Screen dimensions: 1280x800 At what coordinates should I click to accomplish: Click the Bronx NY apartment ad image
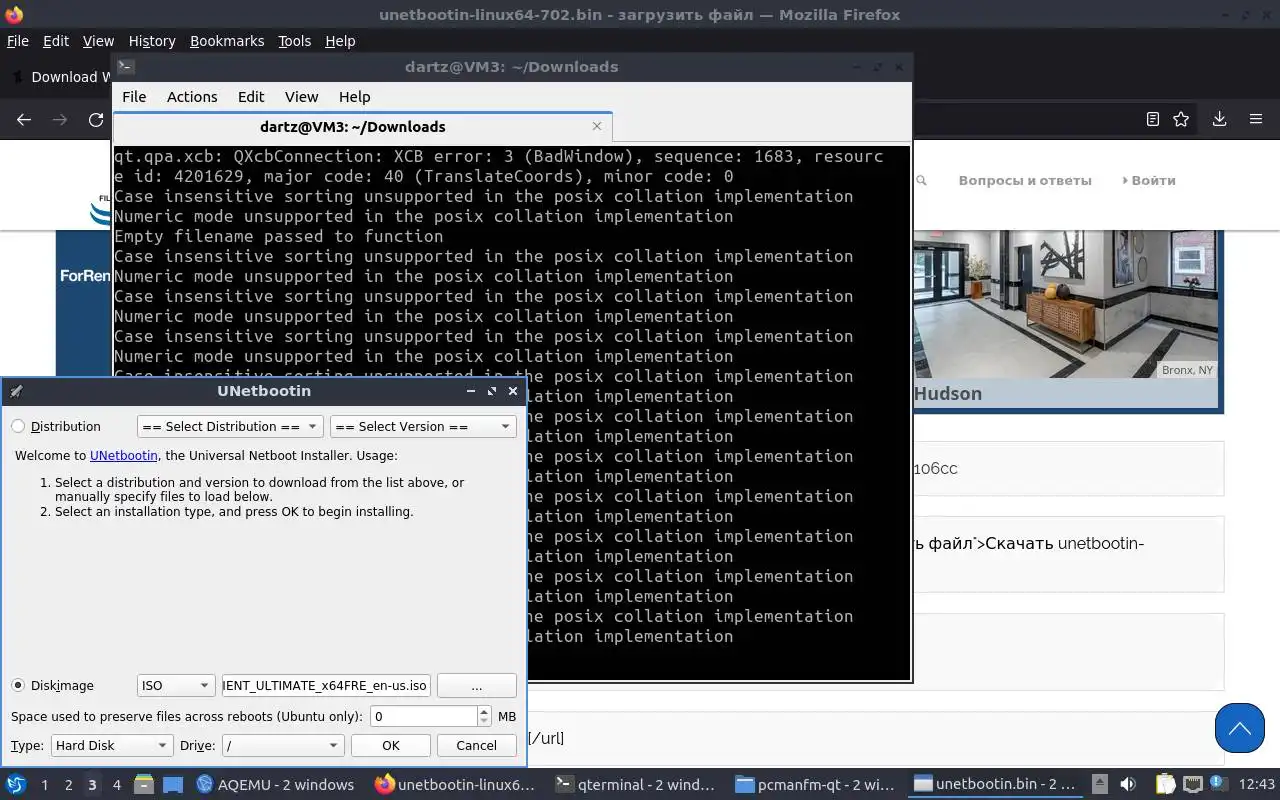[1065, 304]
